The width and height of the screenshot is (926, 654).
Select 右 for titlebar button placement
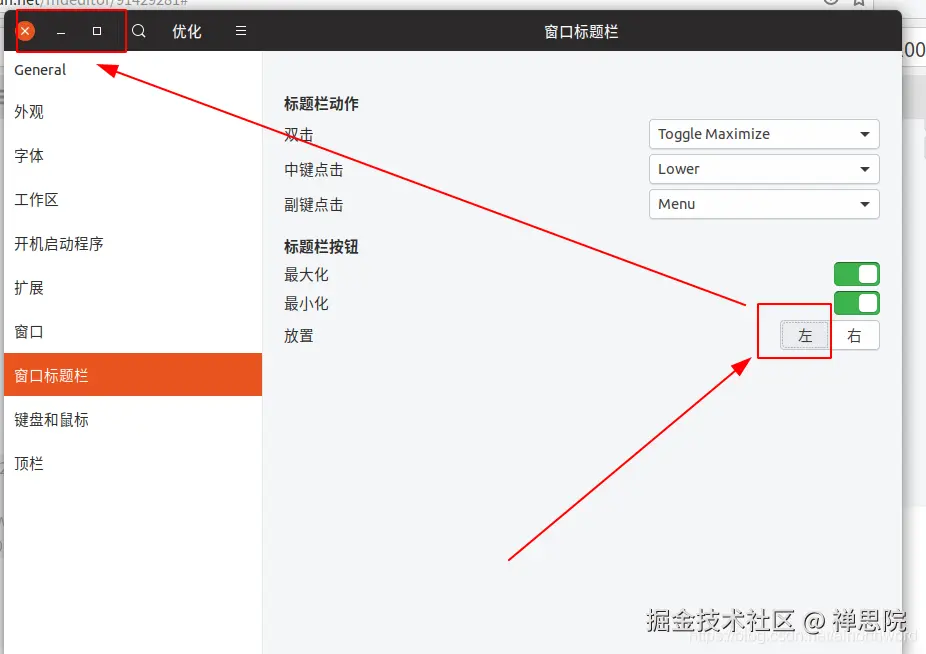point(855,336)
